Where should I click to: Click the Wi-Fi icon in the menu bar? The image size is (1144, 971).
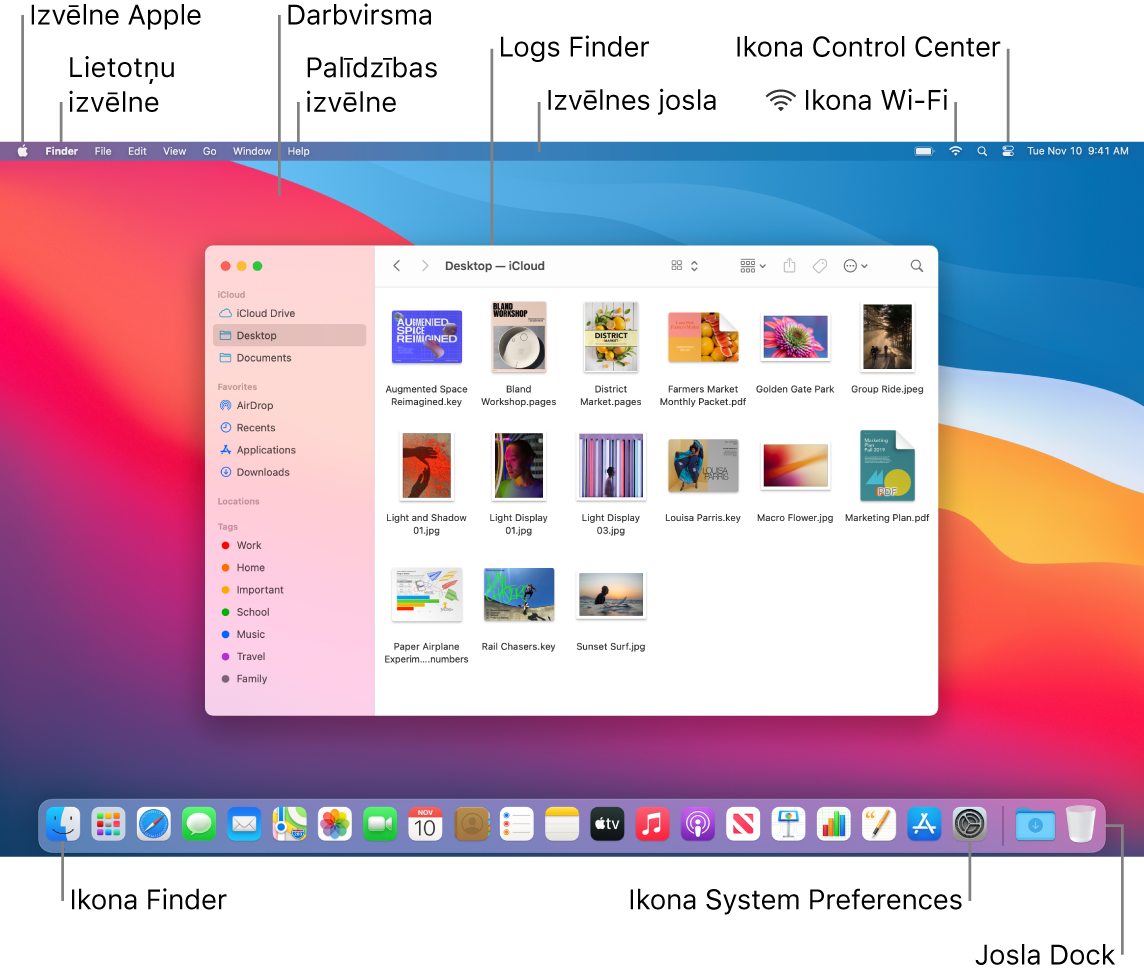pos(954,151)
